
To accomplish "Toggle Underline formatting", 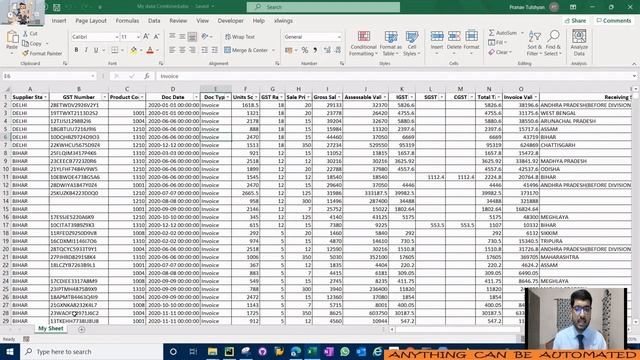I will tap(96, 50).
